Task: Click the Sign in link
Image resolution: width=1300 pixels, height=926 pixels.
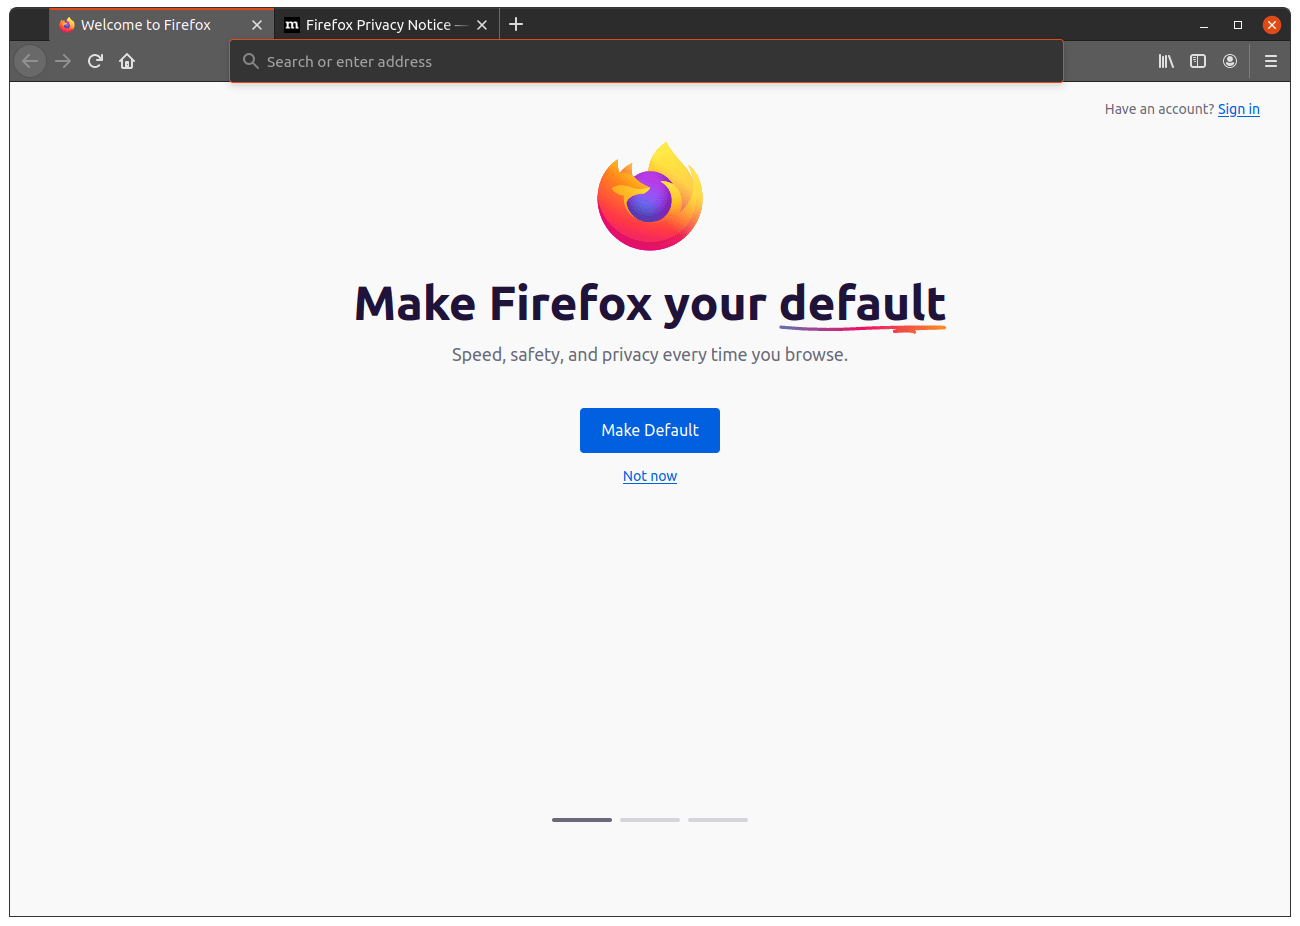Action: pyautogui.click(x=1239, y=109)
